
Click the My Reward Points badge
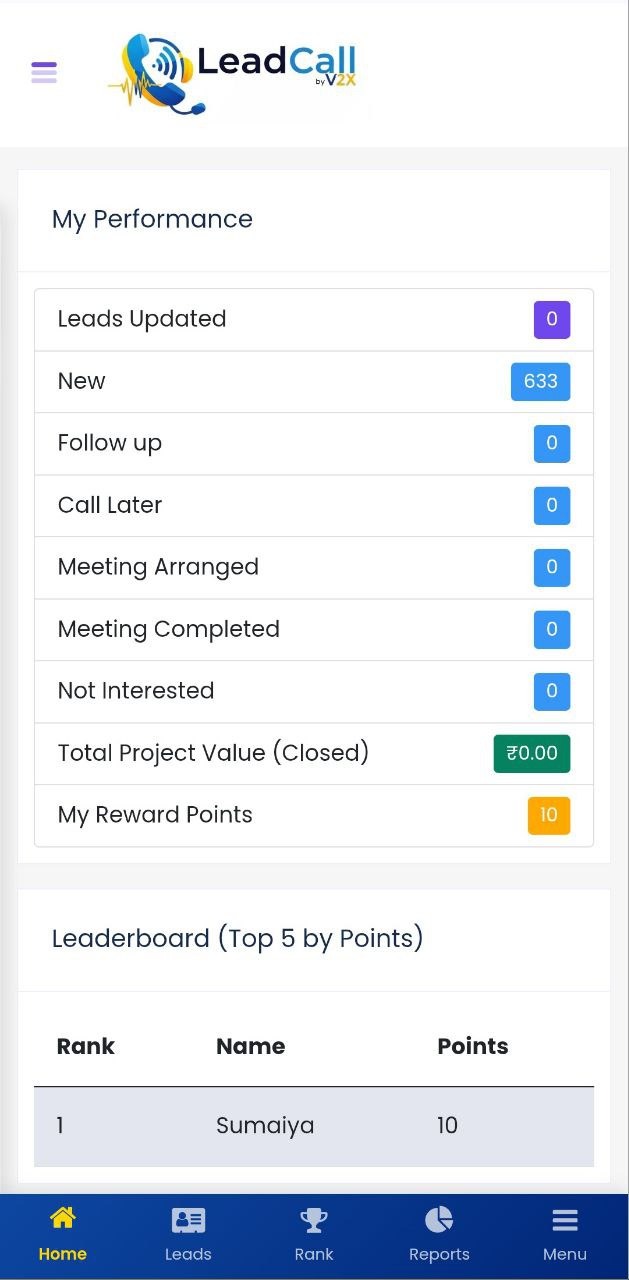click(x=548, y=815)
